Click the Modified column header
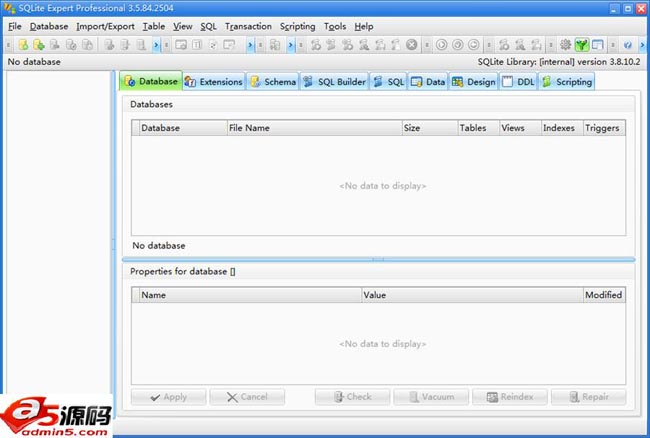Viewport: 650px width, 438px height. 604,295
